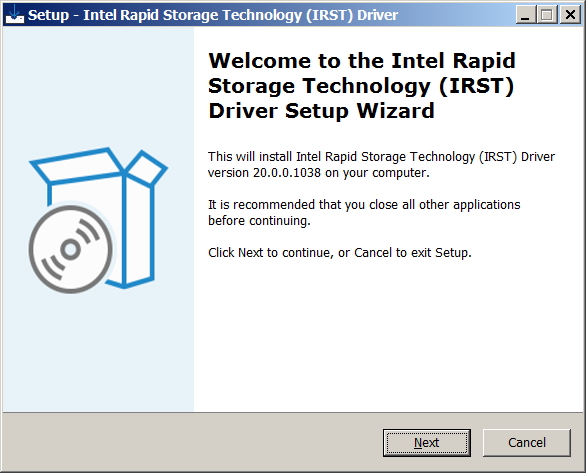Click the center hole of the disc image

[71, 249]
